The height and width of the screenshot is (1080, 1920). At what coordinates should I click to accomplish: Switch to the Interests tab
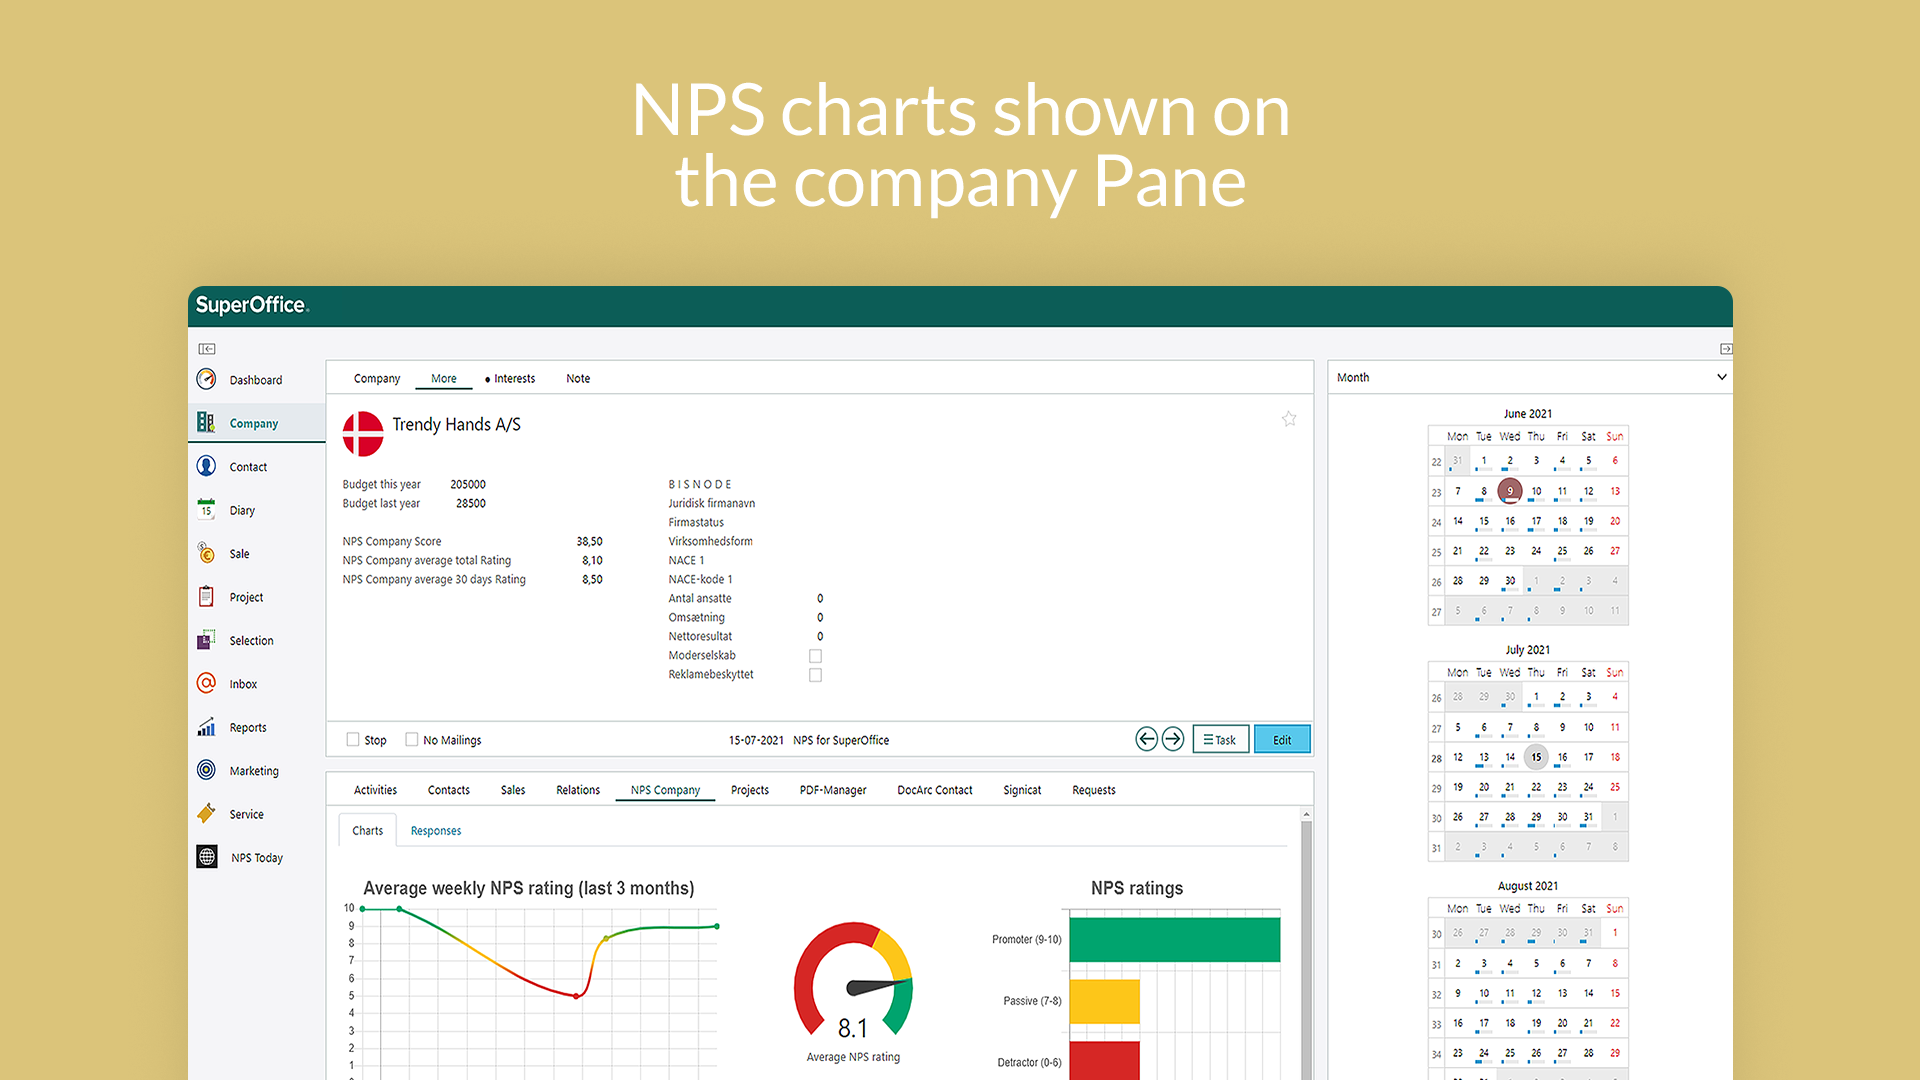[510, 378]
